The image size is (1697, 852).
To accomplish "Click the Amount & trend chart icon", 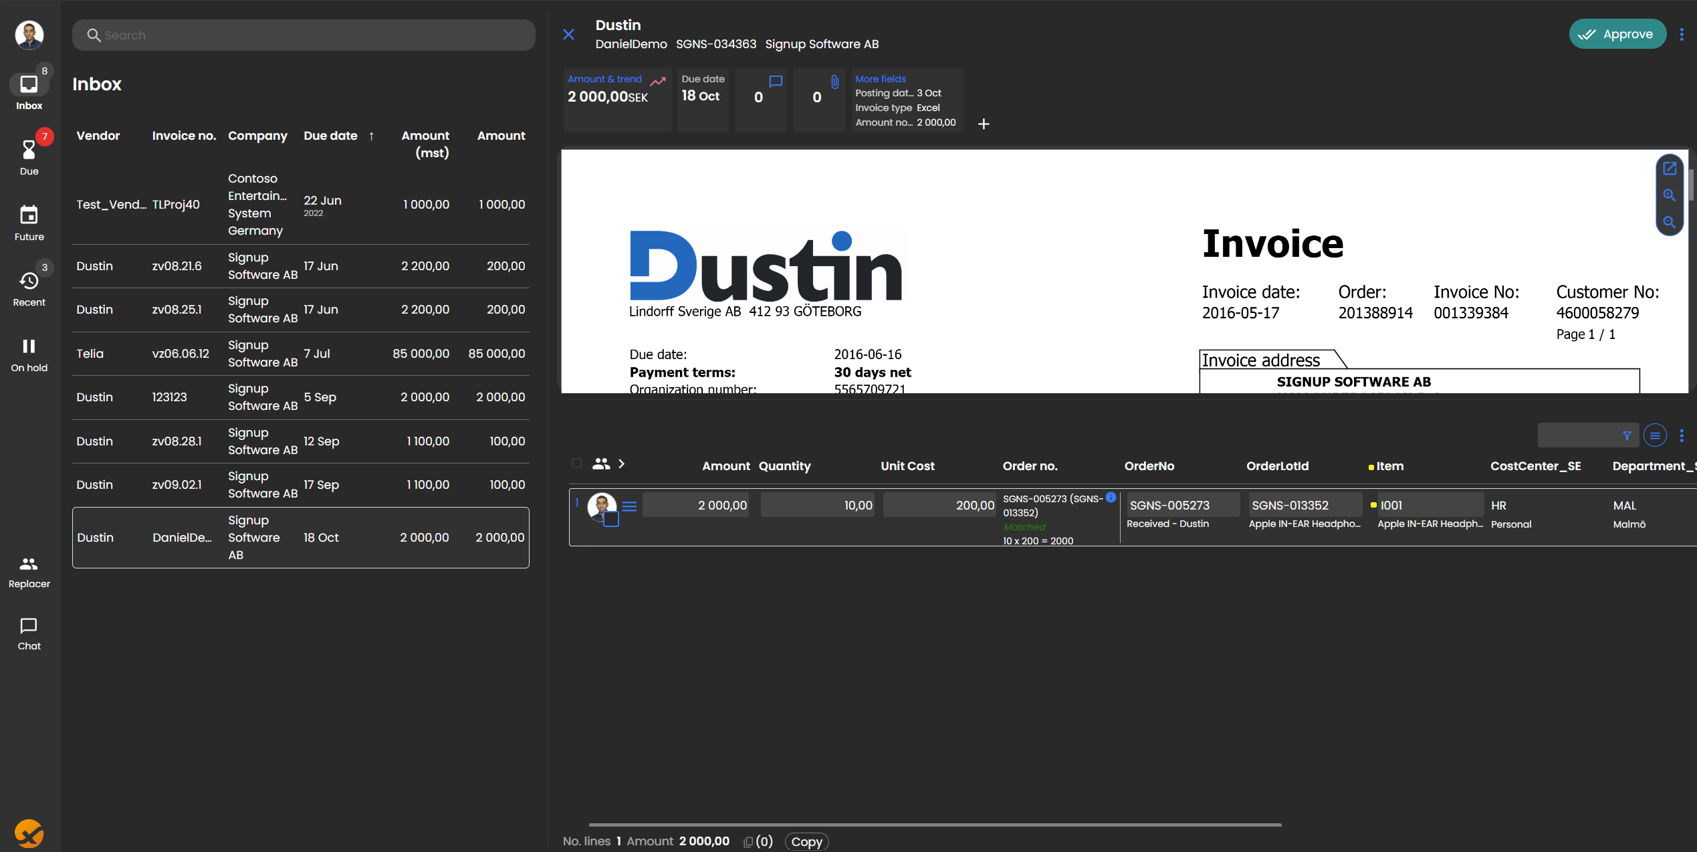I will pyautogui.click(x=657, y=81).
